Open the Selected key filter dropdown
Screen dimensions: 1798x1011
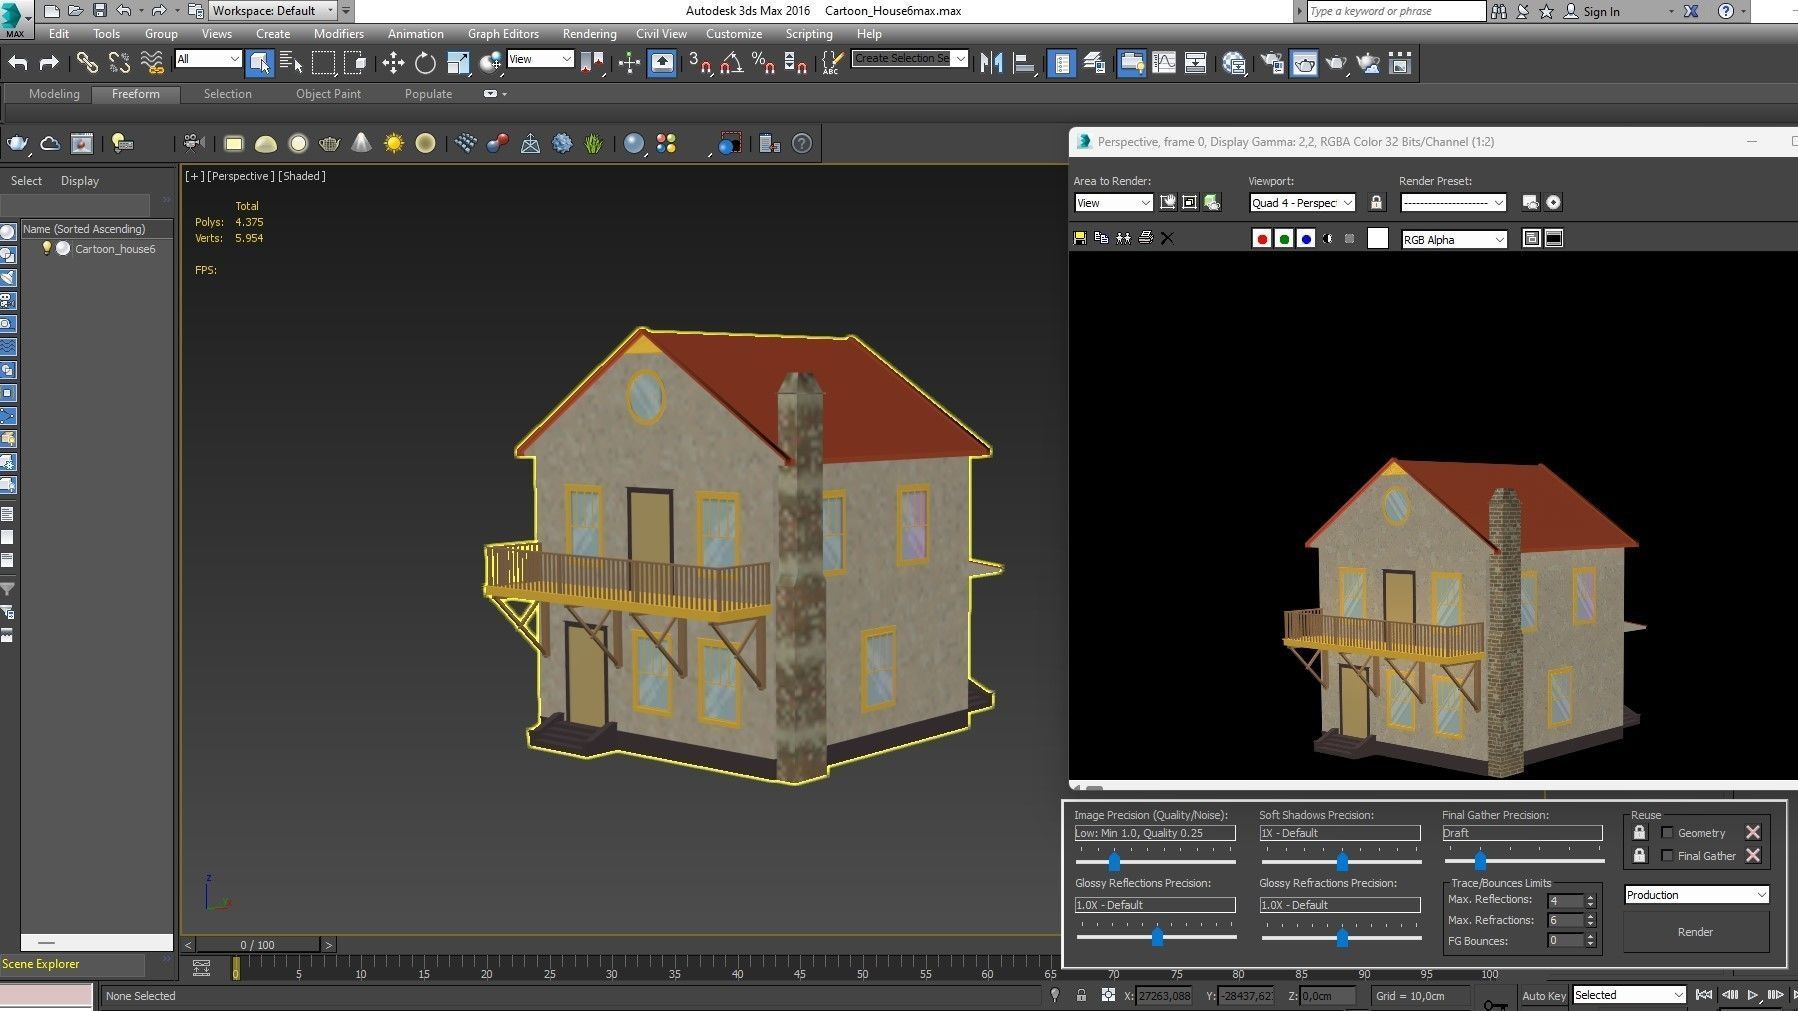click(1629, 995)
